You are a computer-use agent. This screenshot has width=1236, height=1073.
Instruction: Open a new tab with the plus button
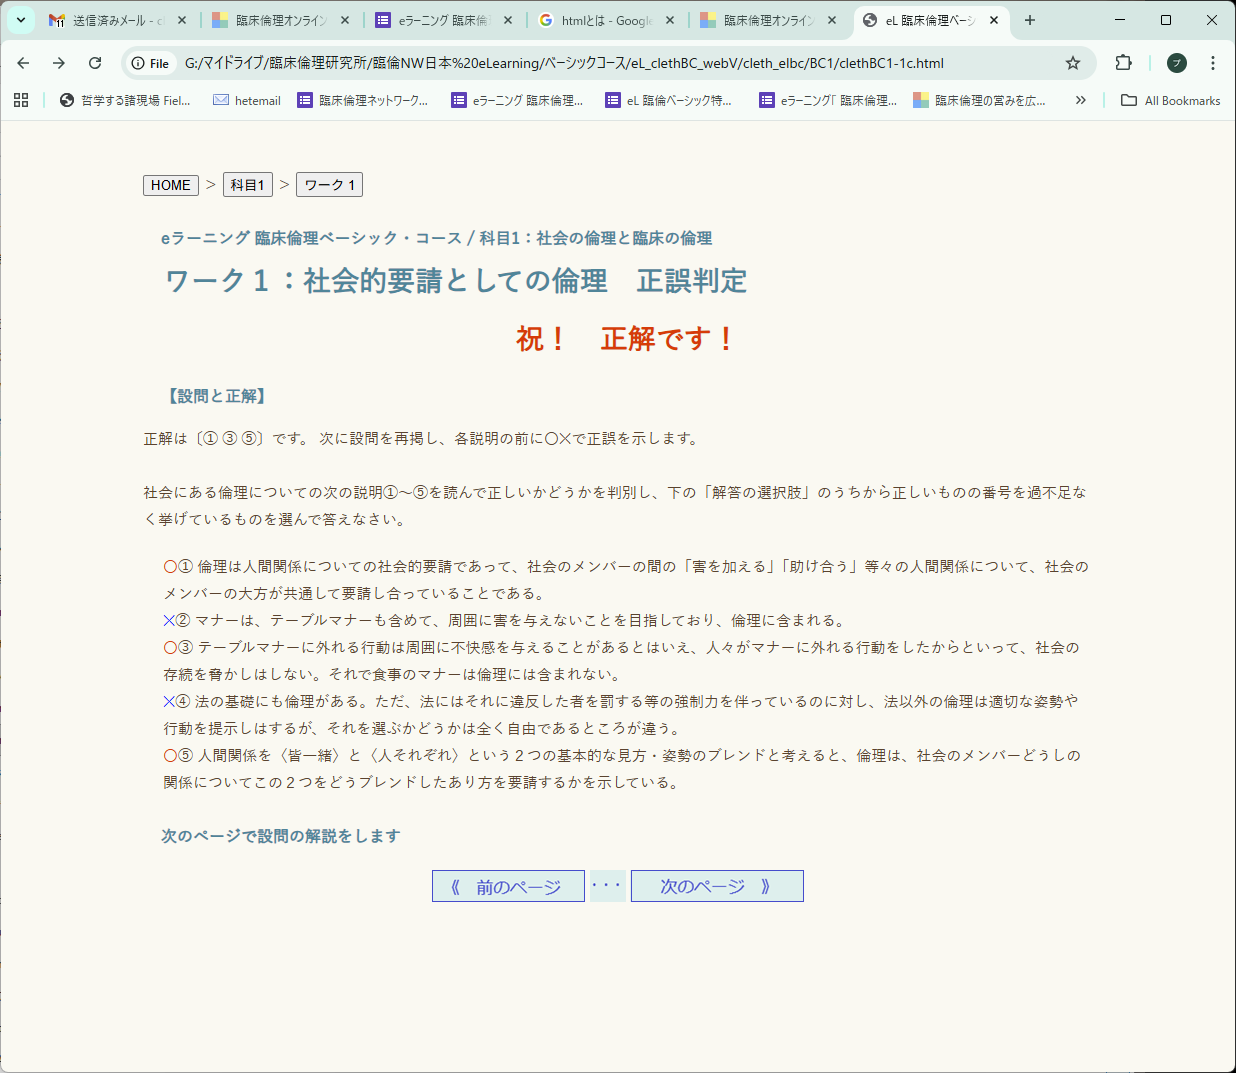[1029, 19]
